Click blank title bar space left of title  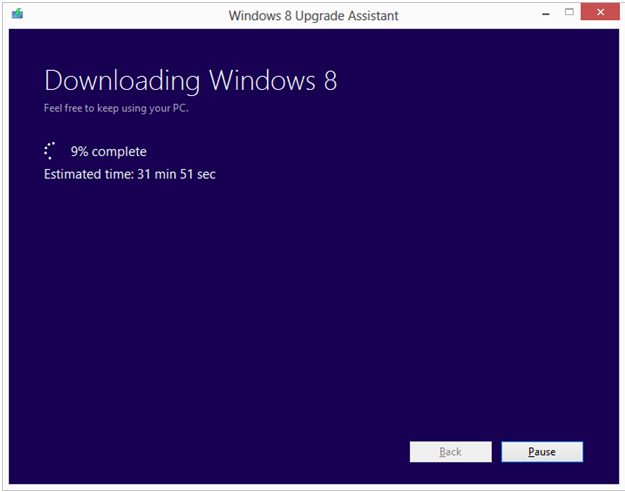click(x=120, y=15)
